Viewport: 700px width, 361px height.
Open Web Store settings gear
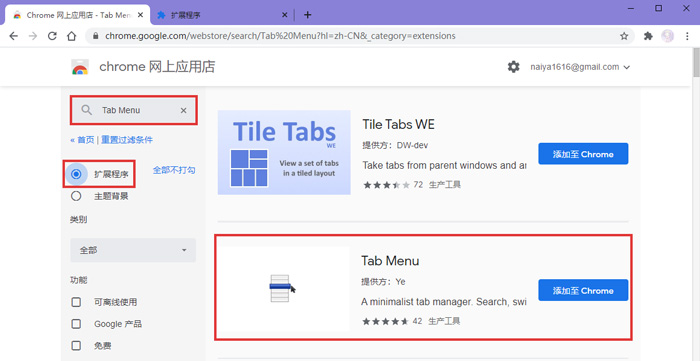click(514, 67)
